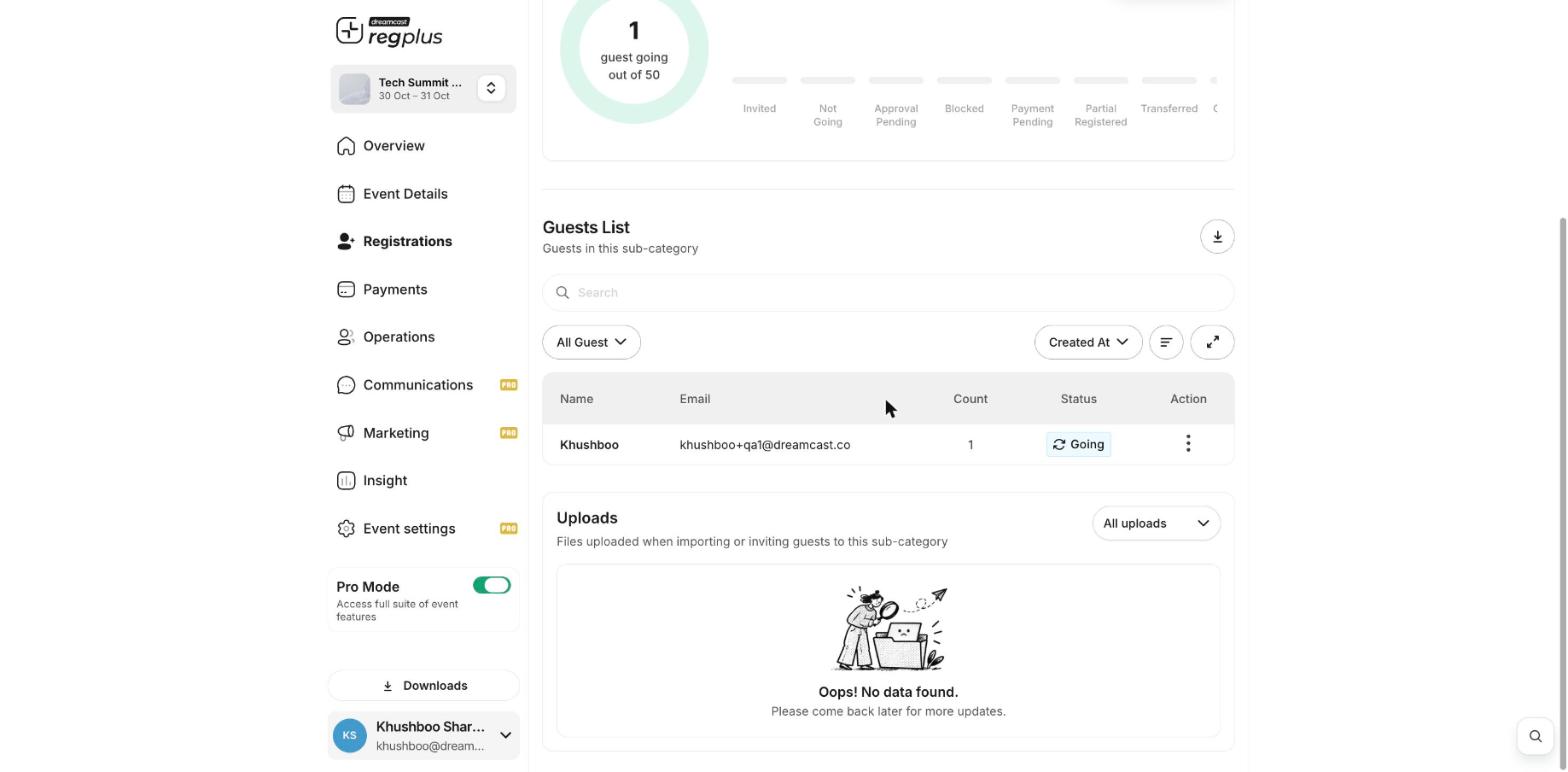Click email khushboo+qa1@dreamcast.co
Viewport: 1568px width, 772px height.
[x=765, y=445]
